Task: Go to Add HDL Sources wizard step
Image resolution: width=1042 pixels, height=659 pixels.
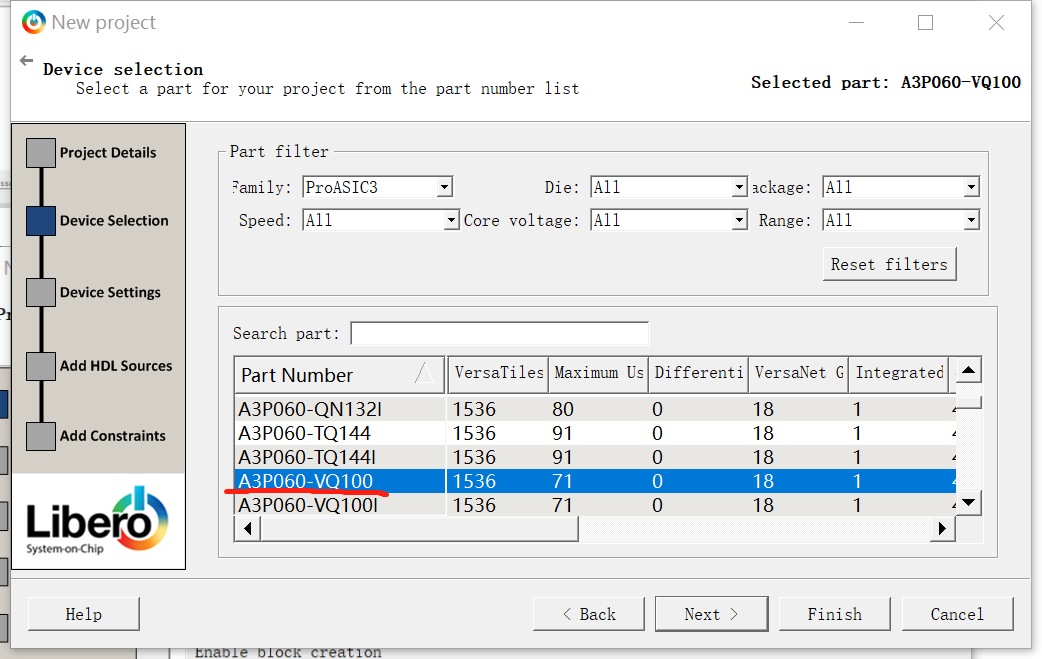Action: pos(100,366)
